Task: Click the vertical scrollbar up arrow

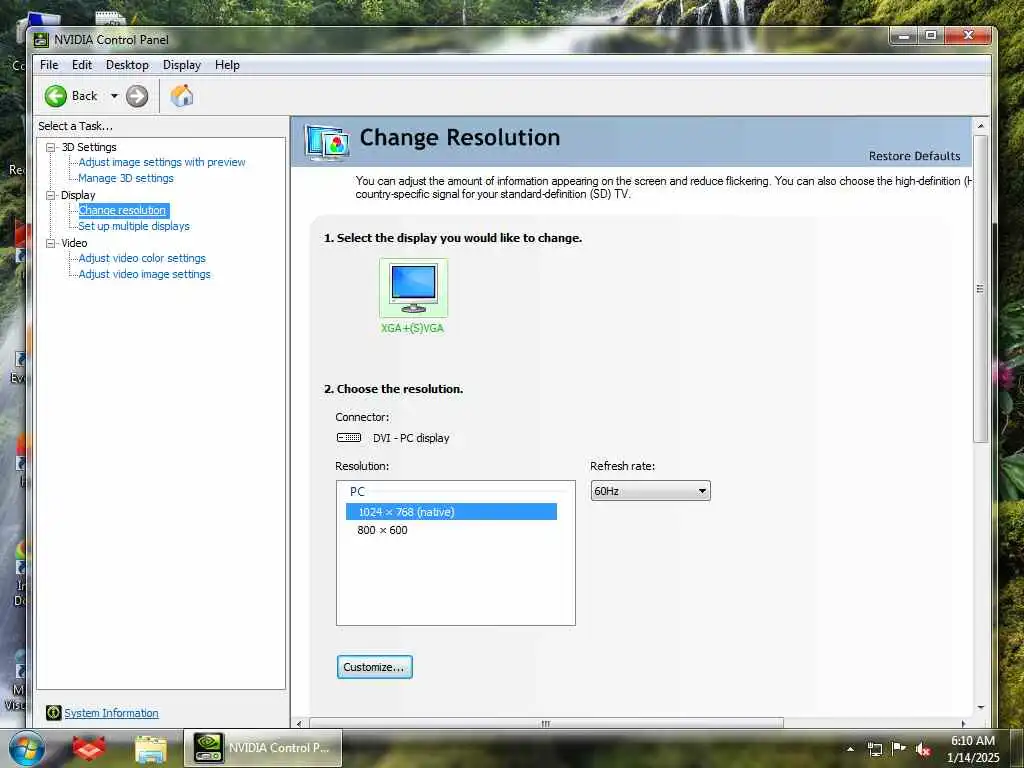Action: 980,125
